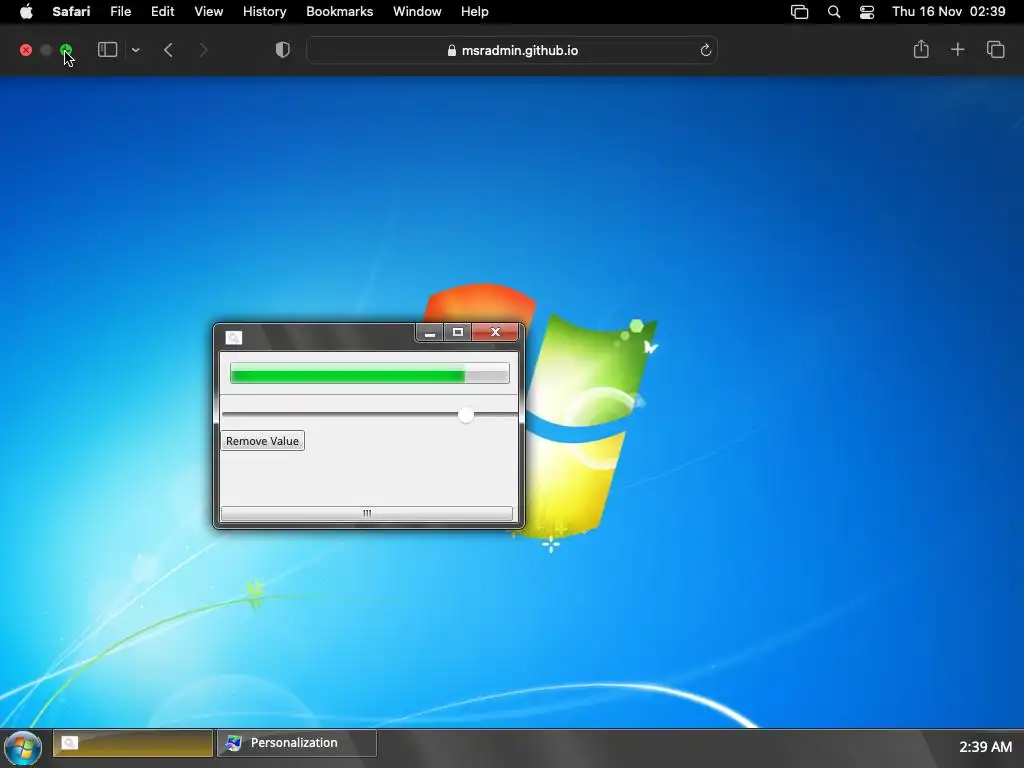Click the green progress bar

[370, 374]
